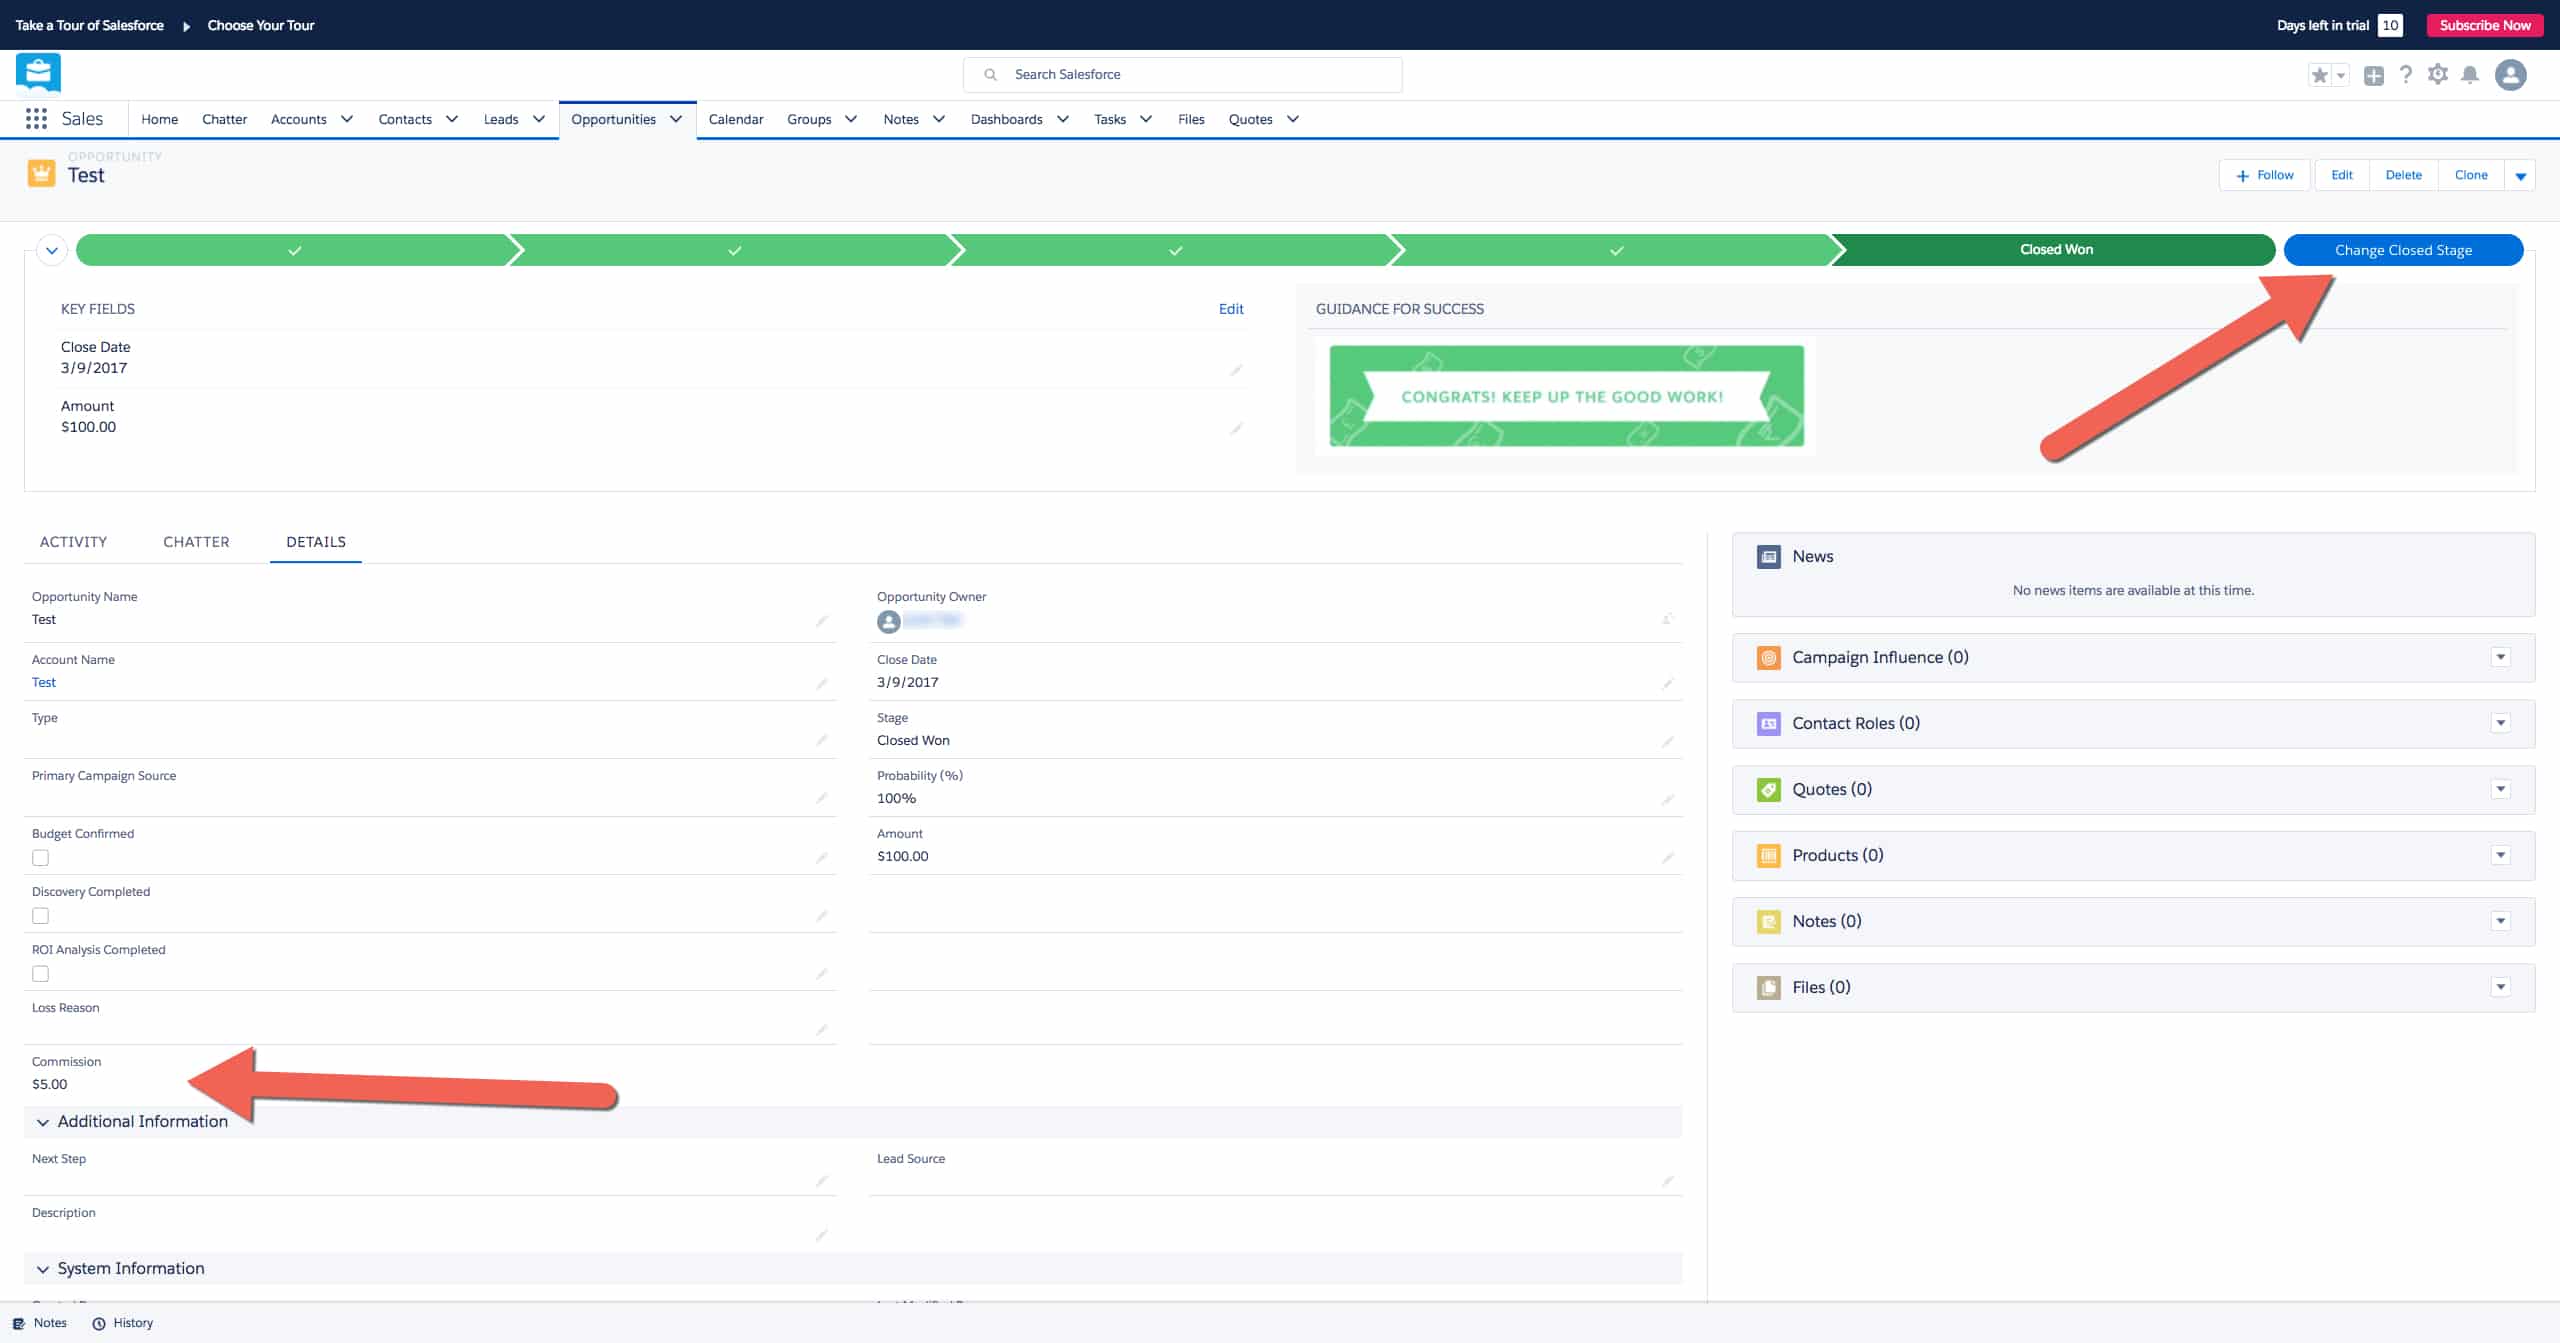Tick the Discovery Completed checkbox
Screen dimensions: 2560x1343
[40, 916]
